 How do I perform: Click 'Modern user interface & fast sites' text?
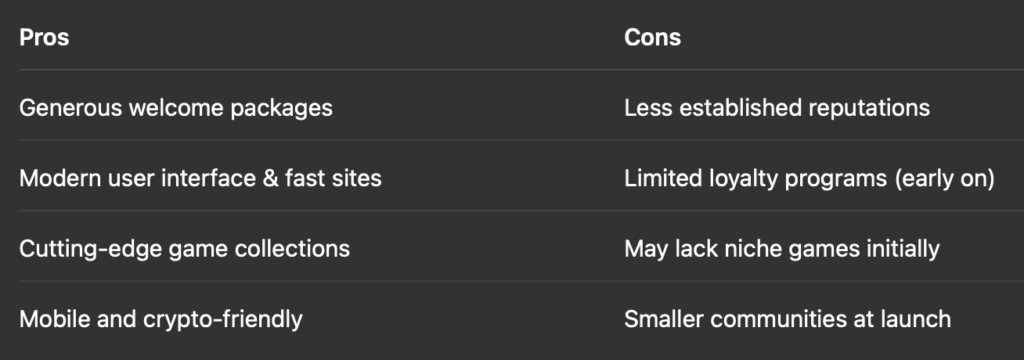tap(200, 178)
